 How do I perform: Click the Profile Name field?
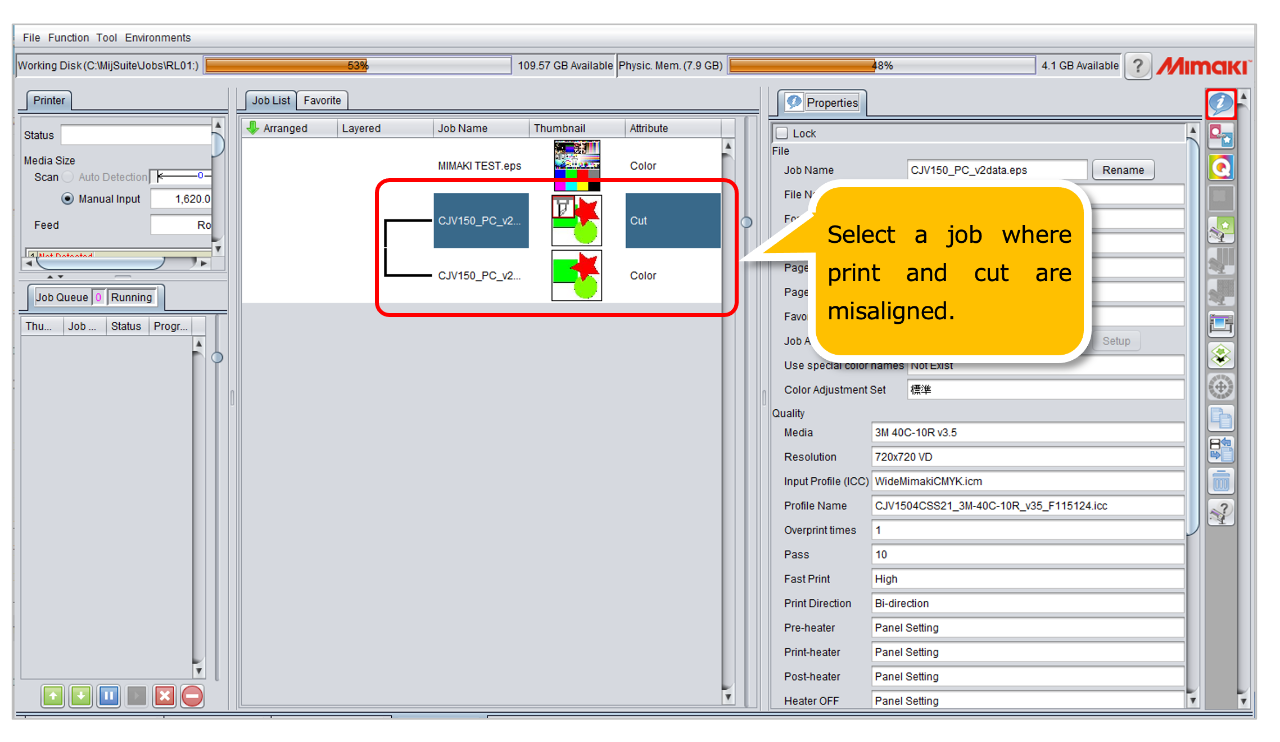1028,506
